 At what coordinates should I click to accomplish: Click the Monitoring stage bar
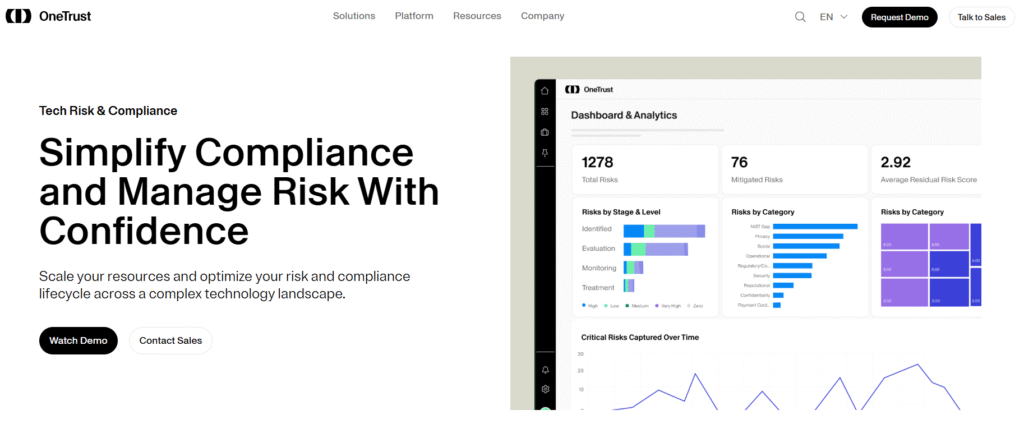(633, 267)
